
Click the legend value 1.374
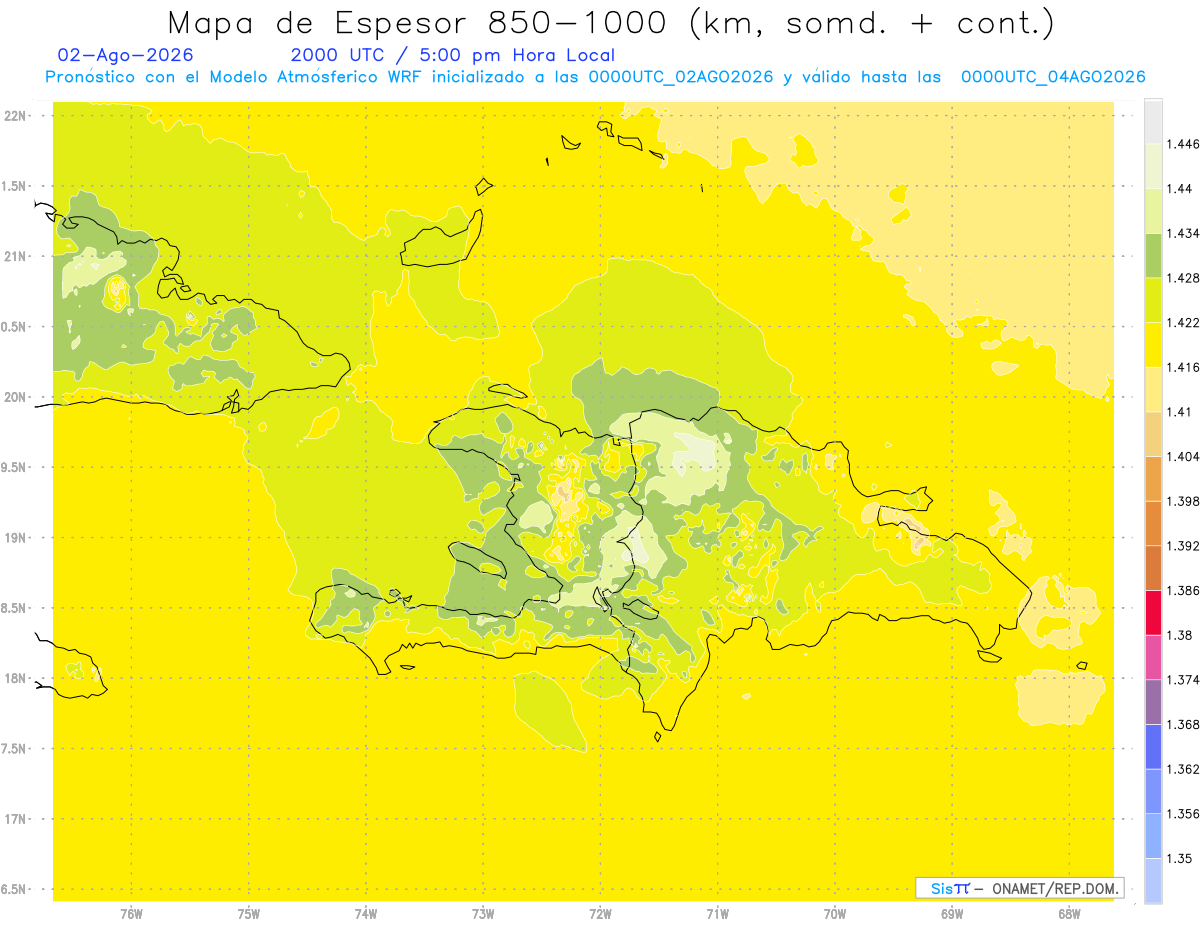click(1185, 680)
